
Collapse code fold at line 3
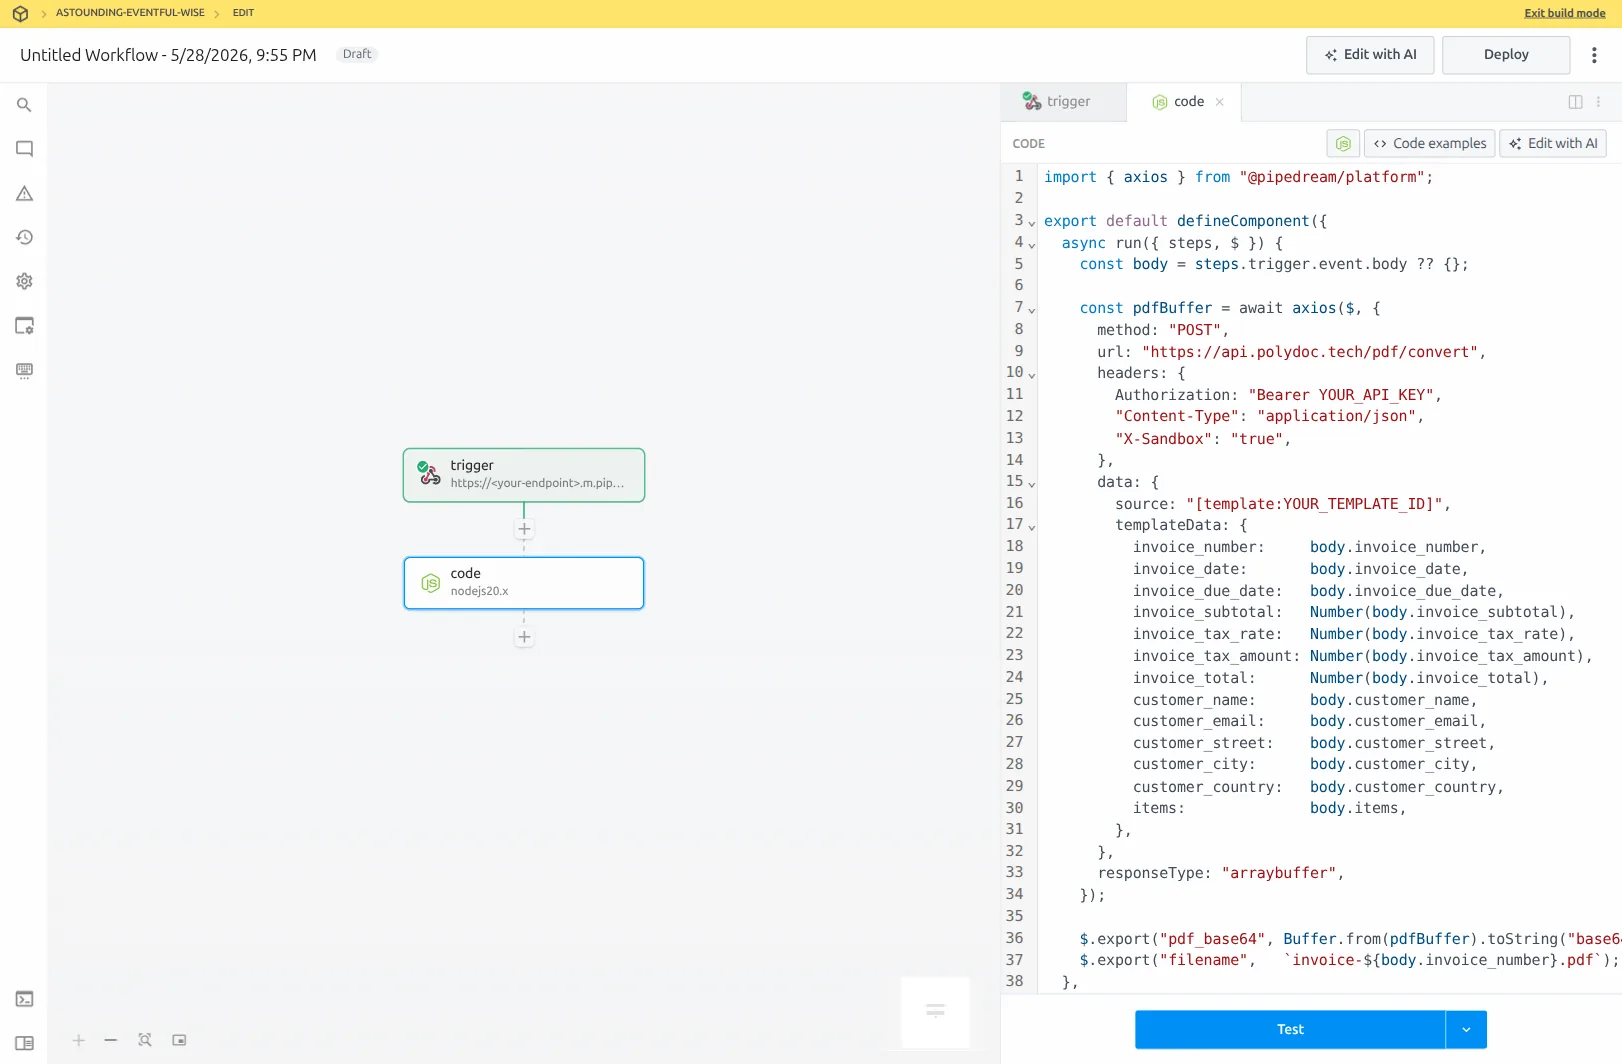click(x=1032, y=222)
